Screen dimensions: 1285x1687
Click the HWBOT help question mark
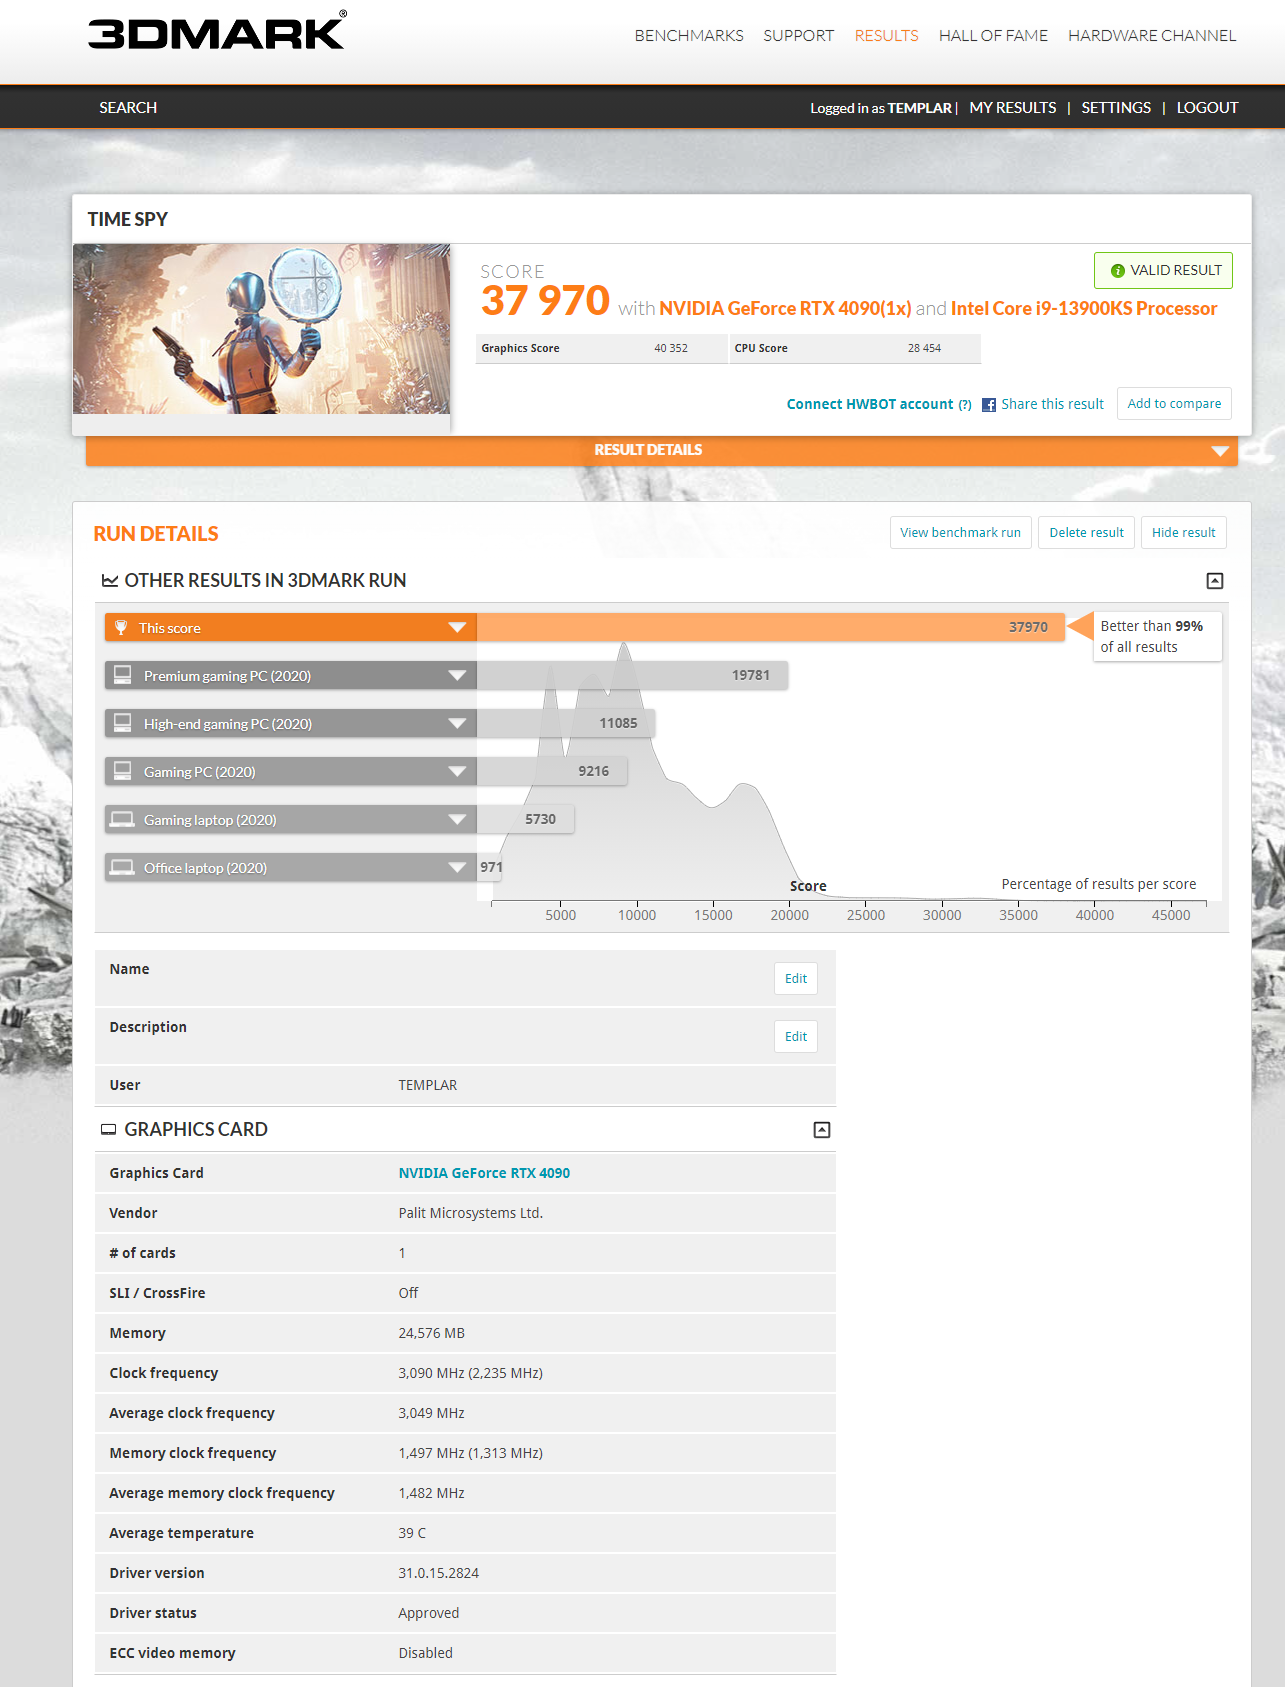pos(964,405)
